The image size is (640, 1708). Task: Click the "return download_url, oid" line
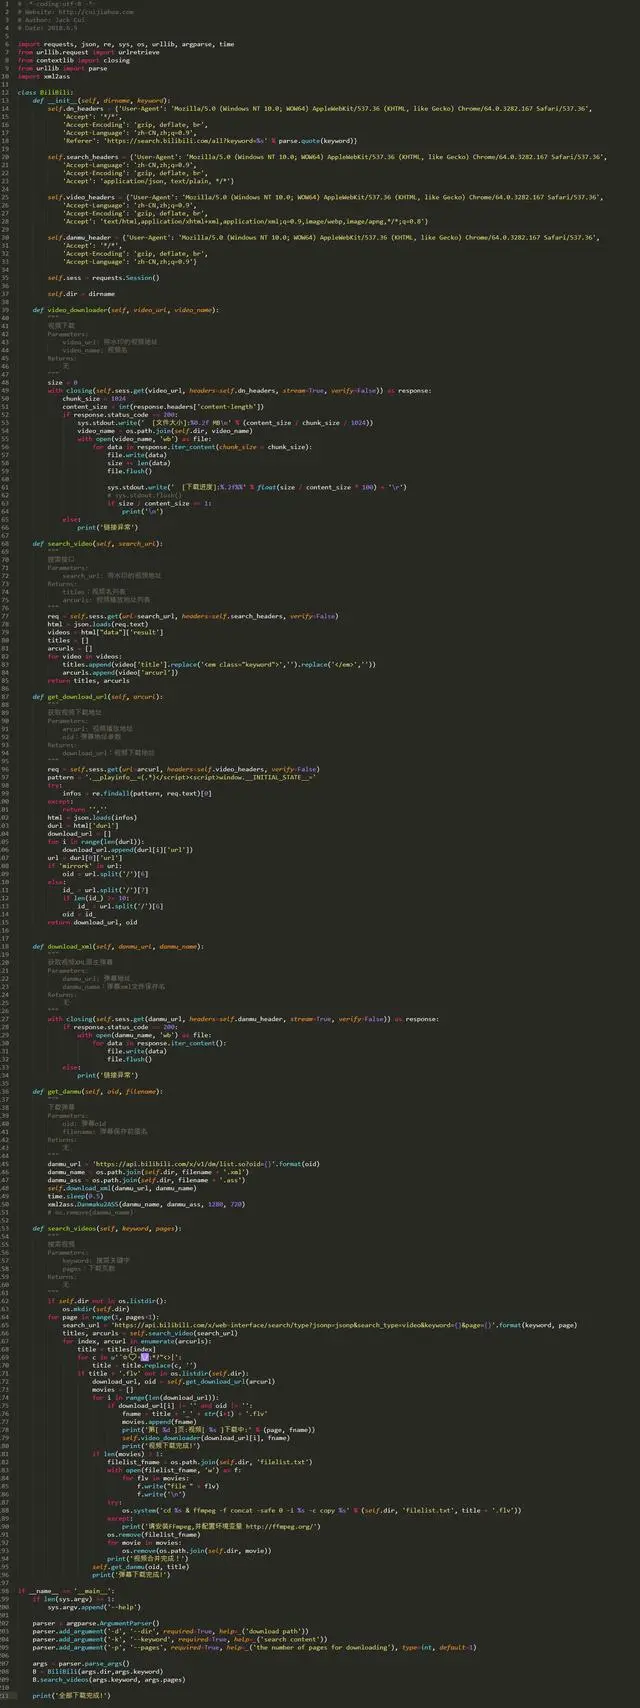pyautogui.click(x=92, y=922)
